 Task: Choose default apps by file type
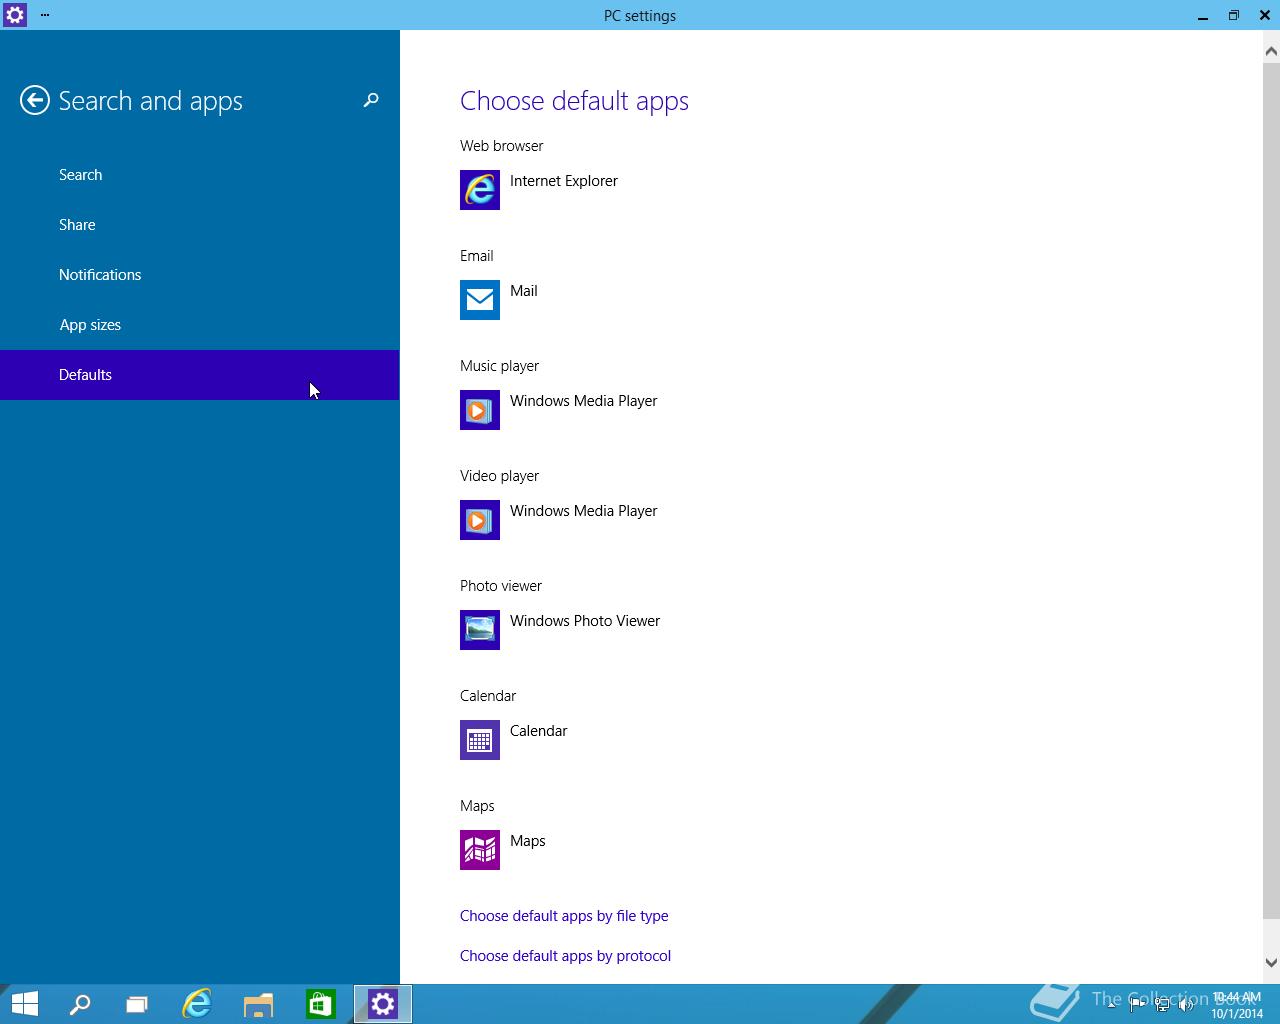click(x=564, y=916)
